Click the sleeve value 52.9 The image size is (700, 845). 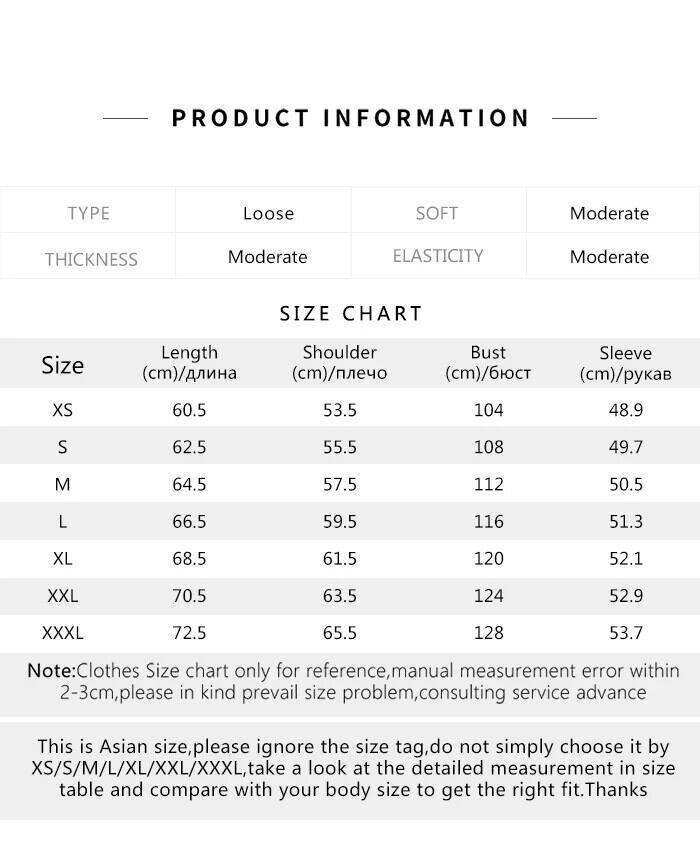click(x=625, y=596)
